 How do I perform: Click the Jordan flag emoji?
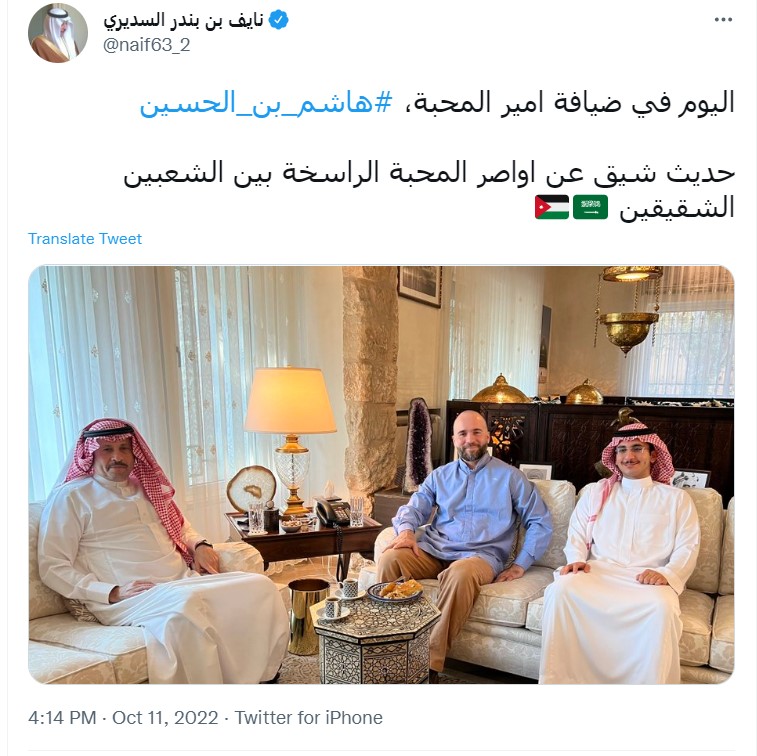552,207
